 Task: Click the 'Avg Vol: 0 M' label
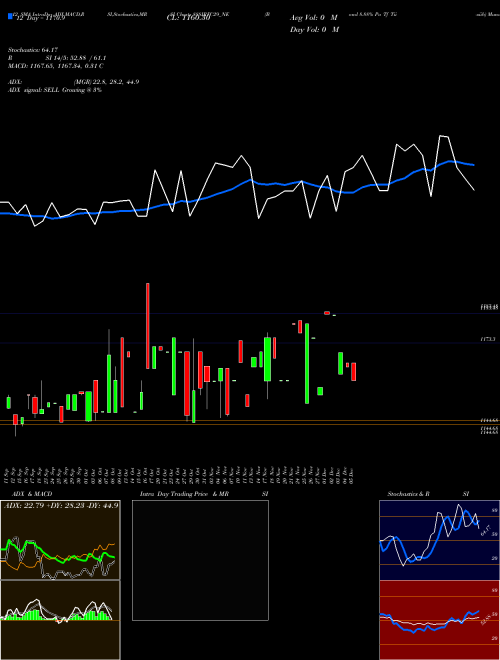(314, 18)
